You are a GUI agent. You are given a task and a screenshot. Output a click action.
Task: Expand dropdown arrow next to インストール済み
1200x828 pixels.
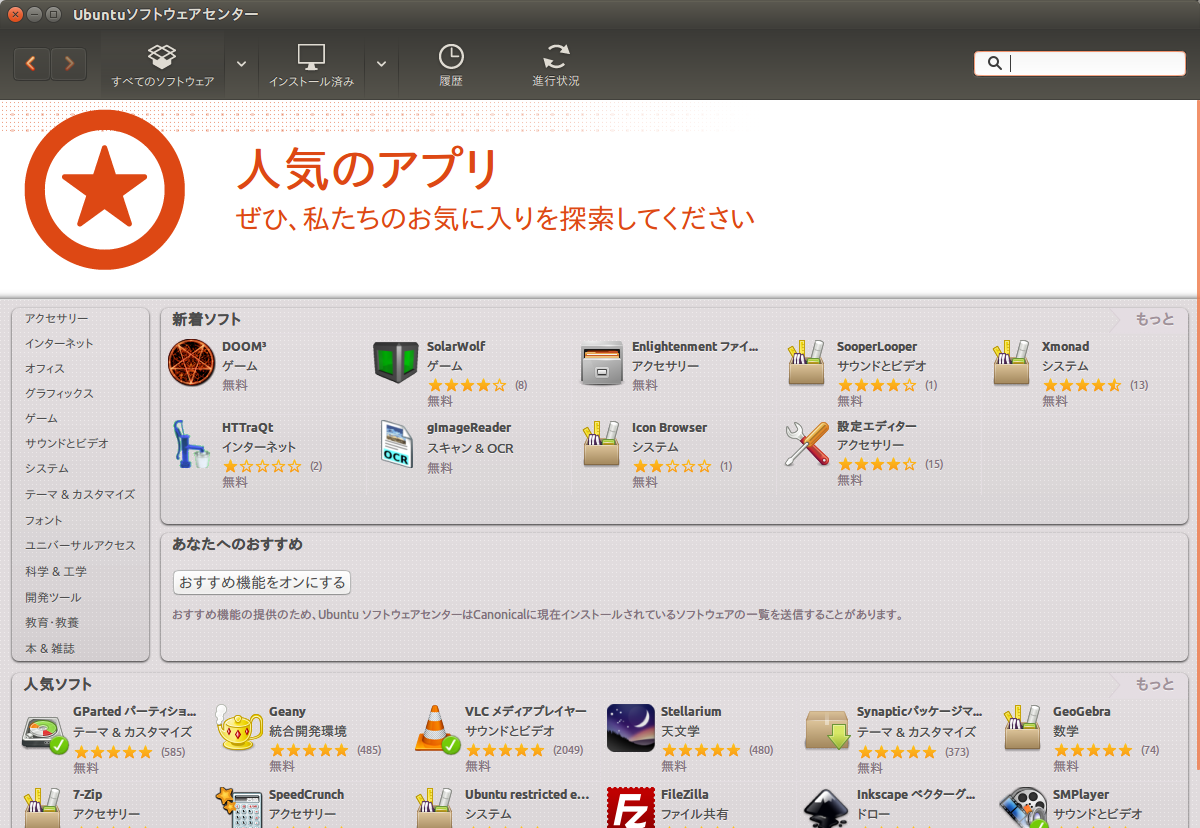(381, 64)
